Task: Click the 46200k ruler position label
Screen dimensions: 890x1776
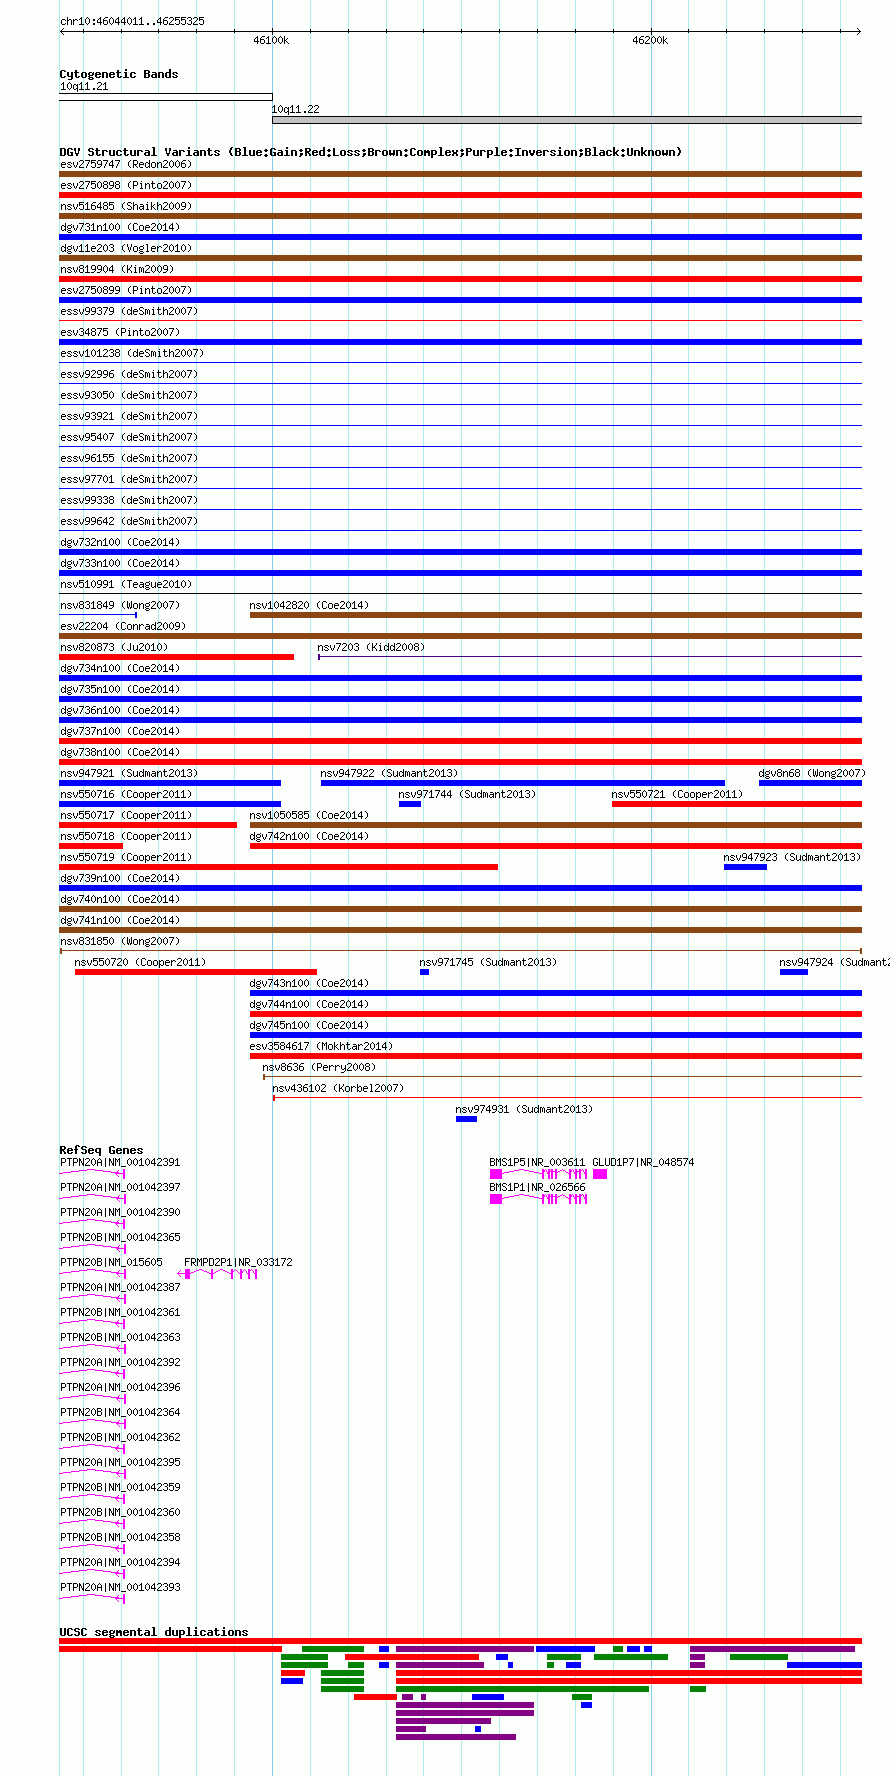Action: point(650,40)
